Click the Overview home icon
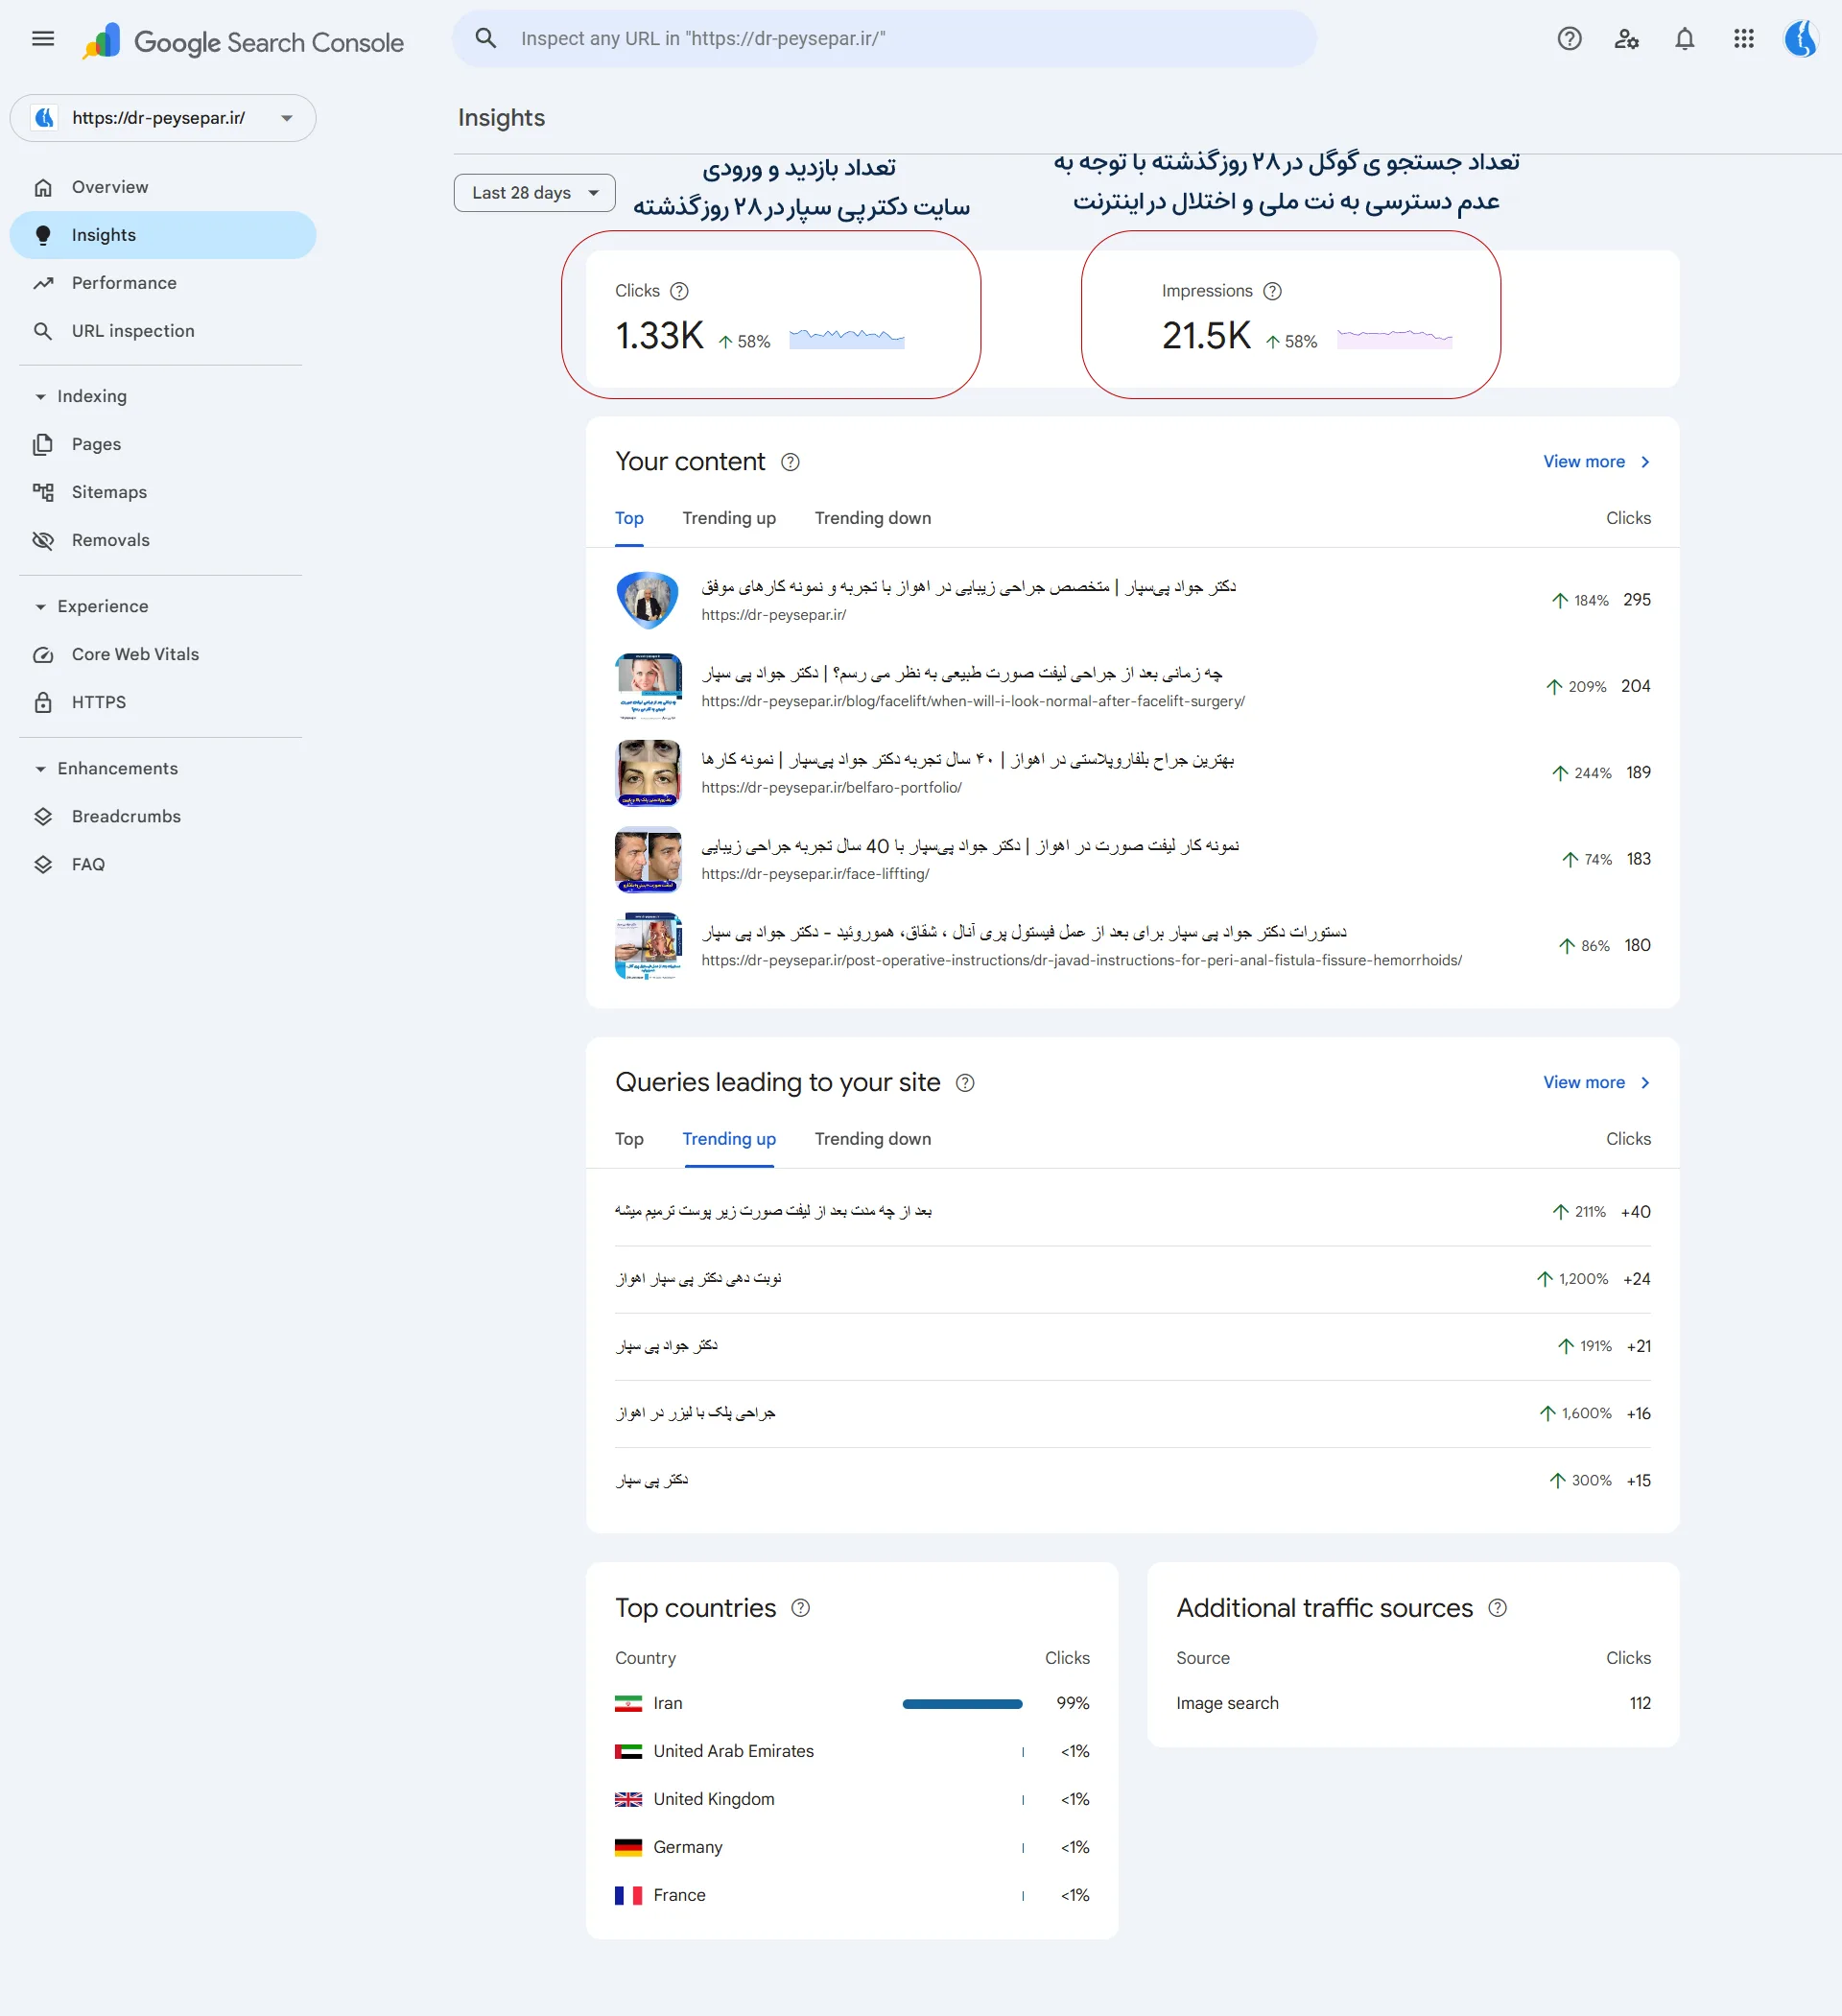Viewport: 1842px width, 2016px height. point(43,187)
